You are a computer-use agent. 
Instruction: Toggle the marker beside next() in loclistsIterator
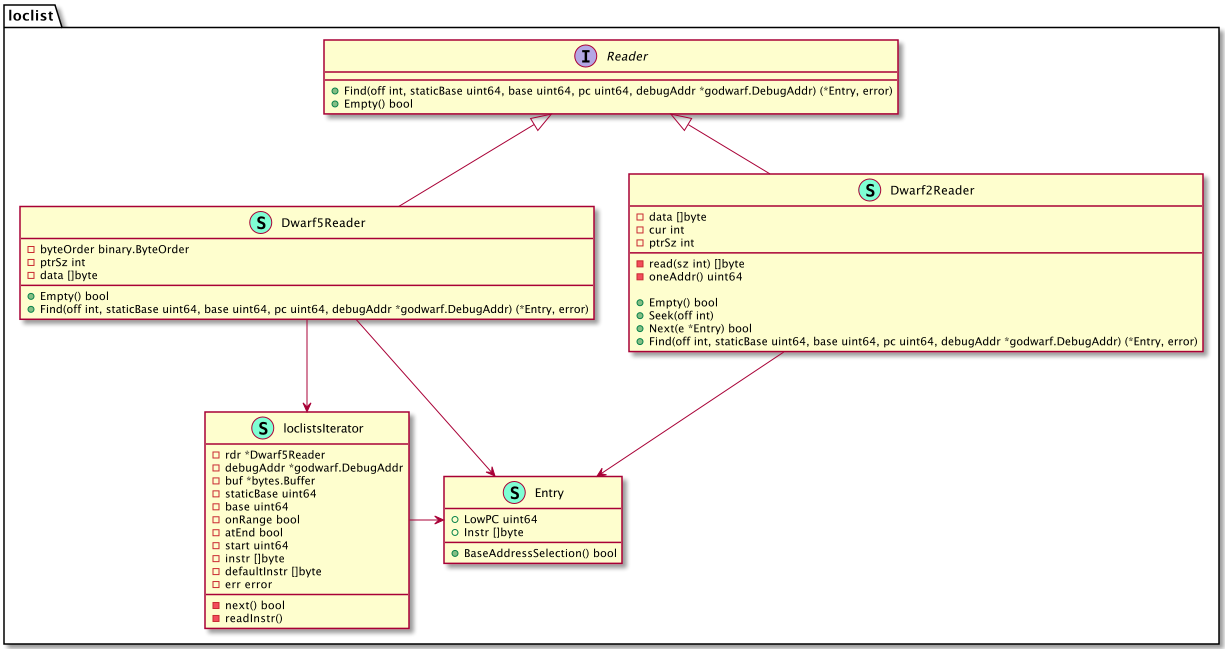(214, 605)
